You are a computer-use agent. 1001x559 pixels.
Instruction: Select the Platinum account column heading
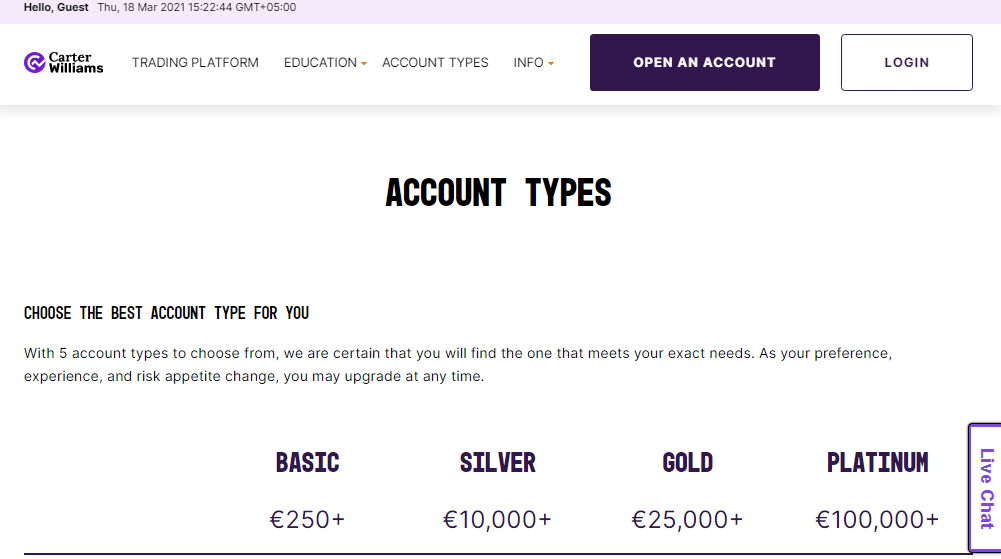877,462
